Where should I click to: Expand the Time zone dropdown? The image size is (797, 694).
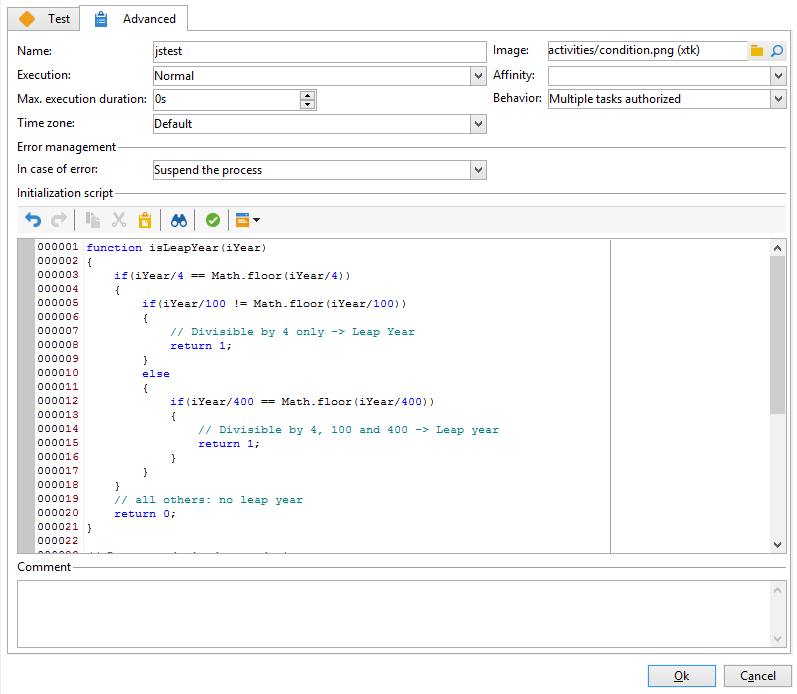[x=478, y=124]
